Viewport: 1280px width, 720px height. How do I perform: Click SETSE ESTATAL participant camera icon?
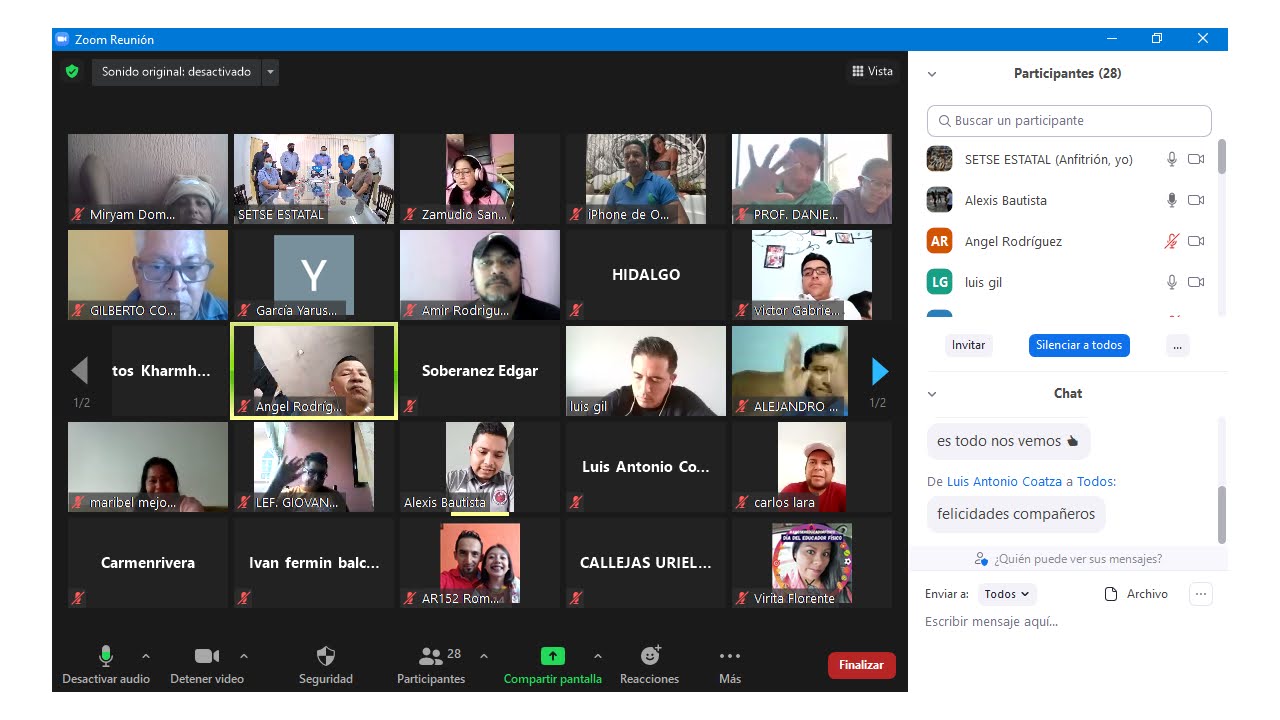tap(1196, 159)
